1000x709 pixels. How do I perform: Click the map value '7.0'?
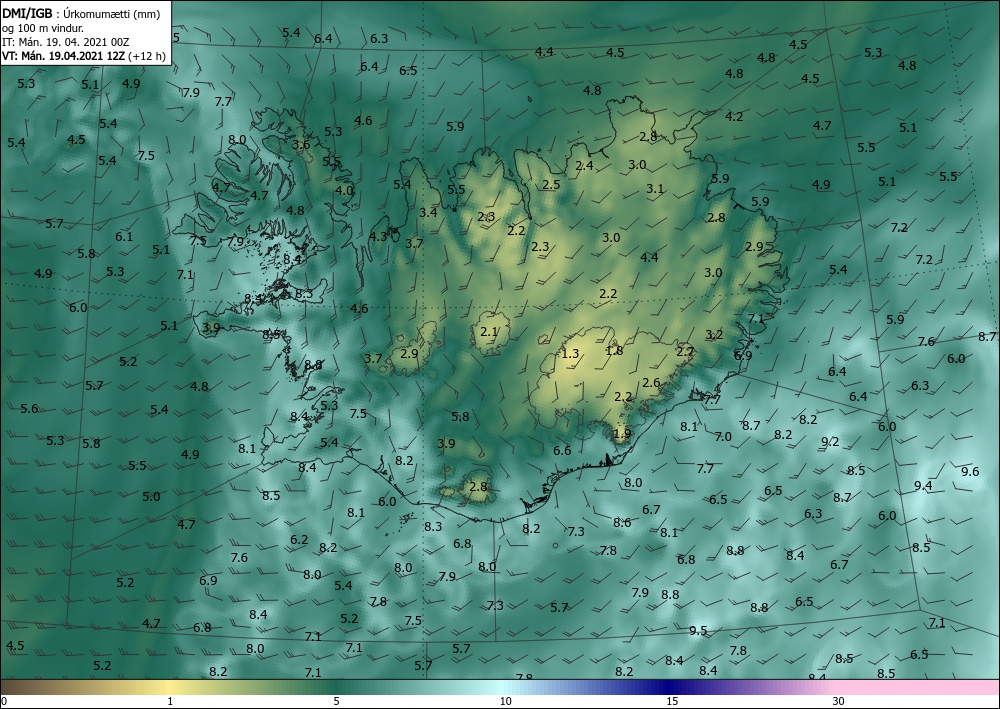tap(723, 437)
